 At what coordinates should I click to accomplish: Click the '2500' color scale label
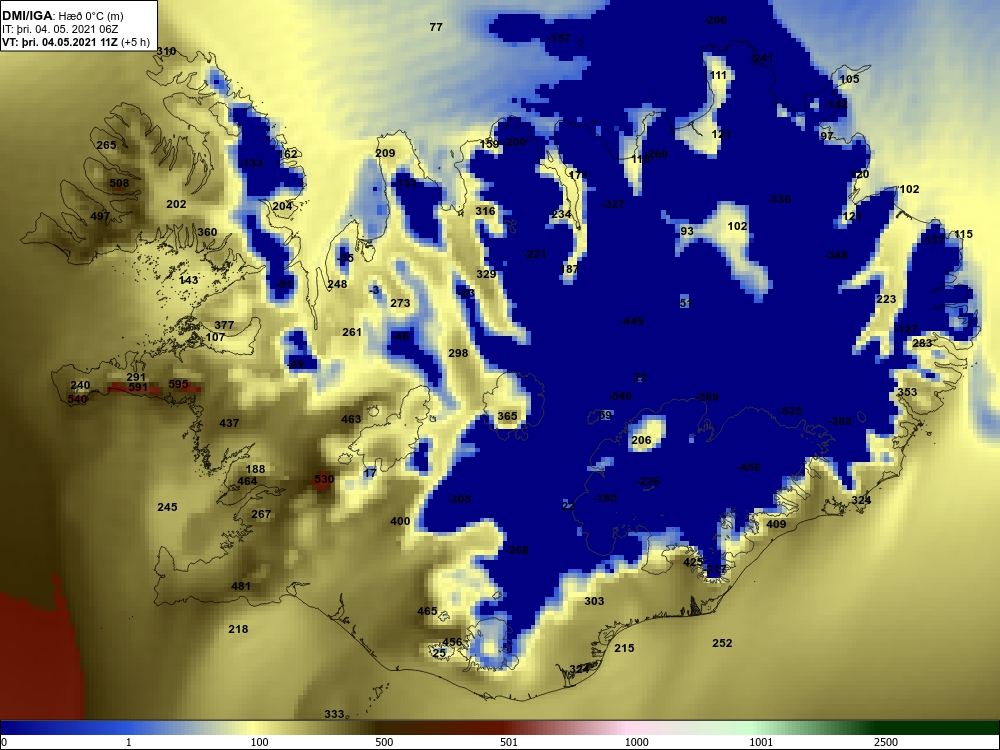(886, 742)
